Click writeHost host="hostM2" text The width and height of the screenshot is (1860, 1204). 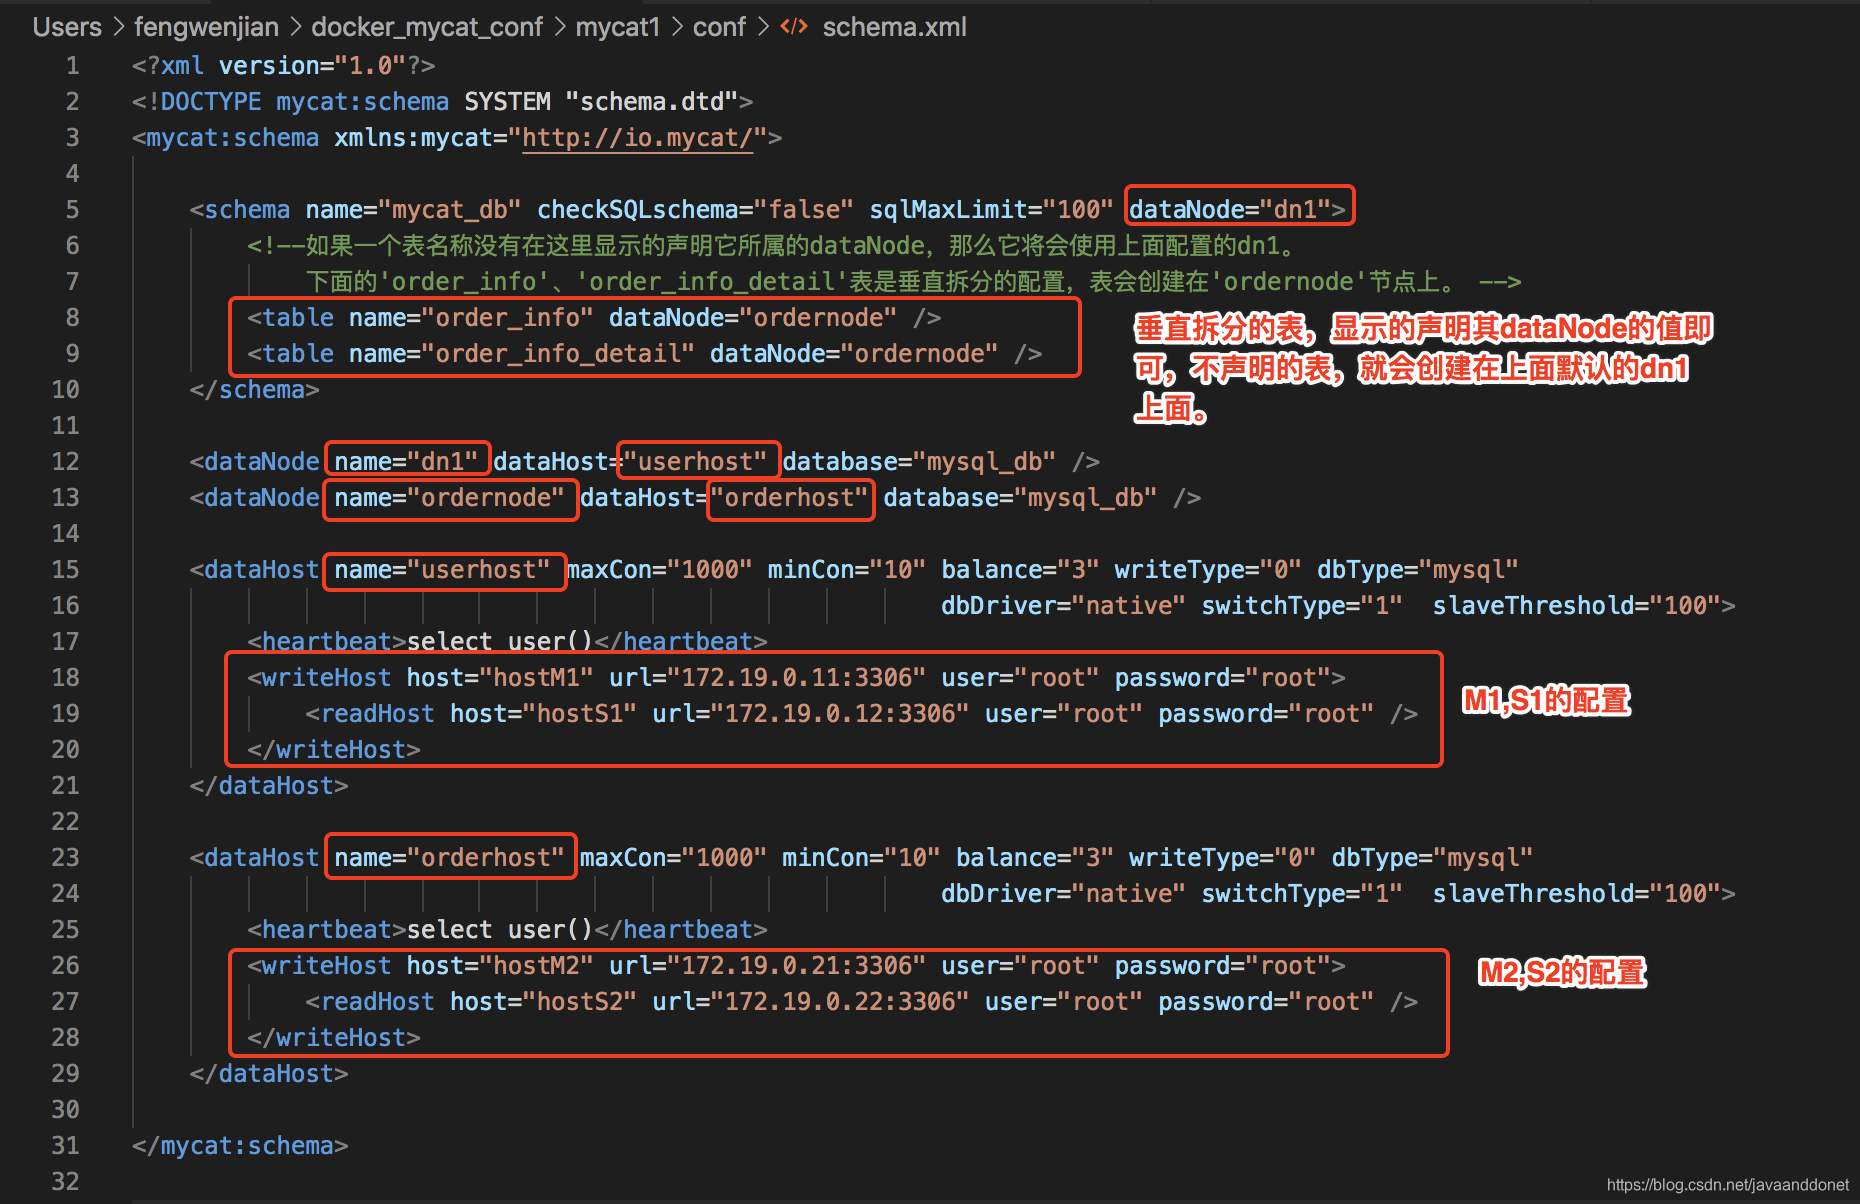pyautogui.click(x=500, y=966)
